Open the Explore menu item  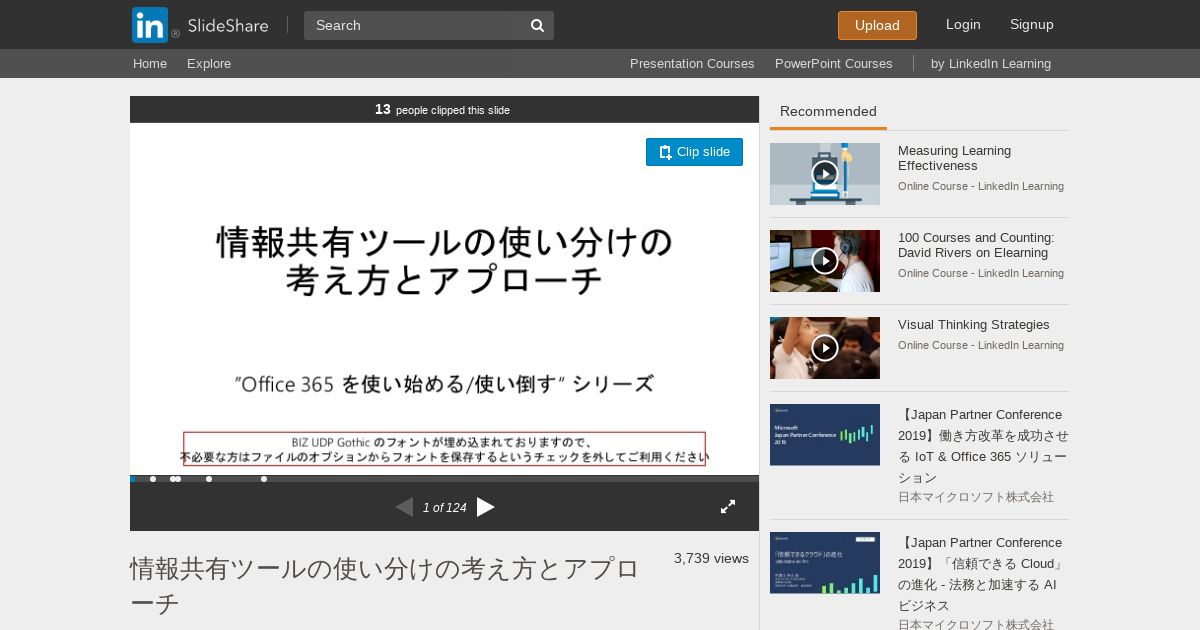pyautogui.click(x=209, y=63)
